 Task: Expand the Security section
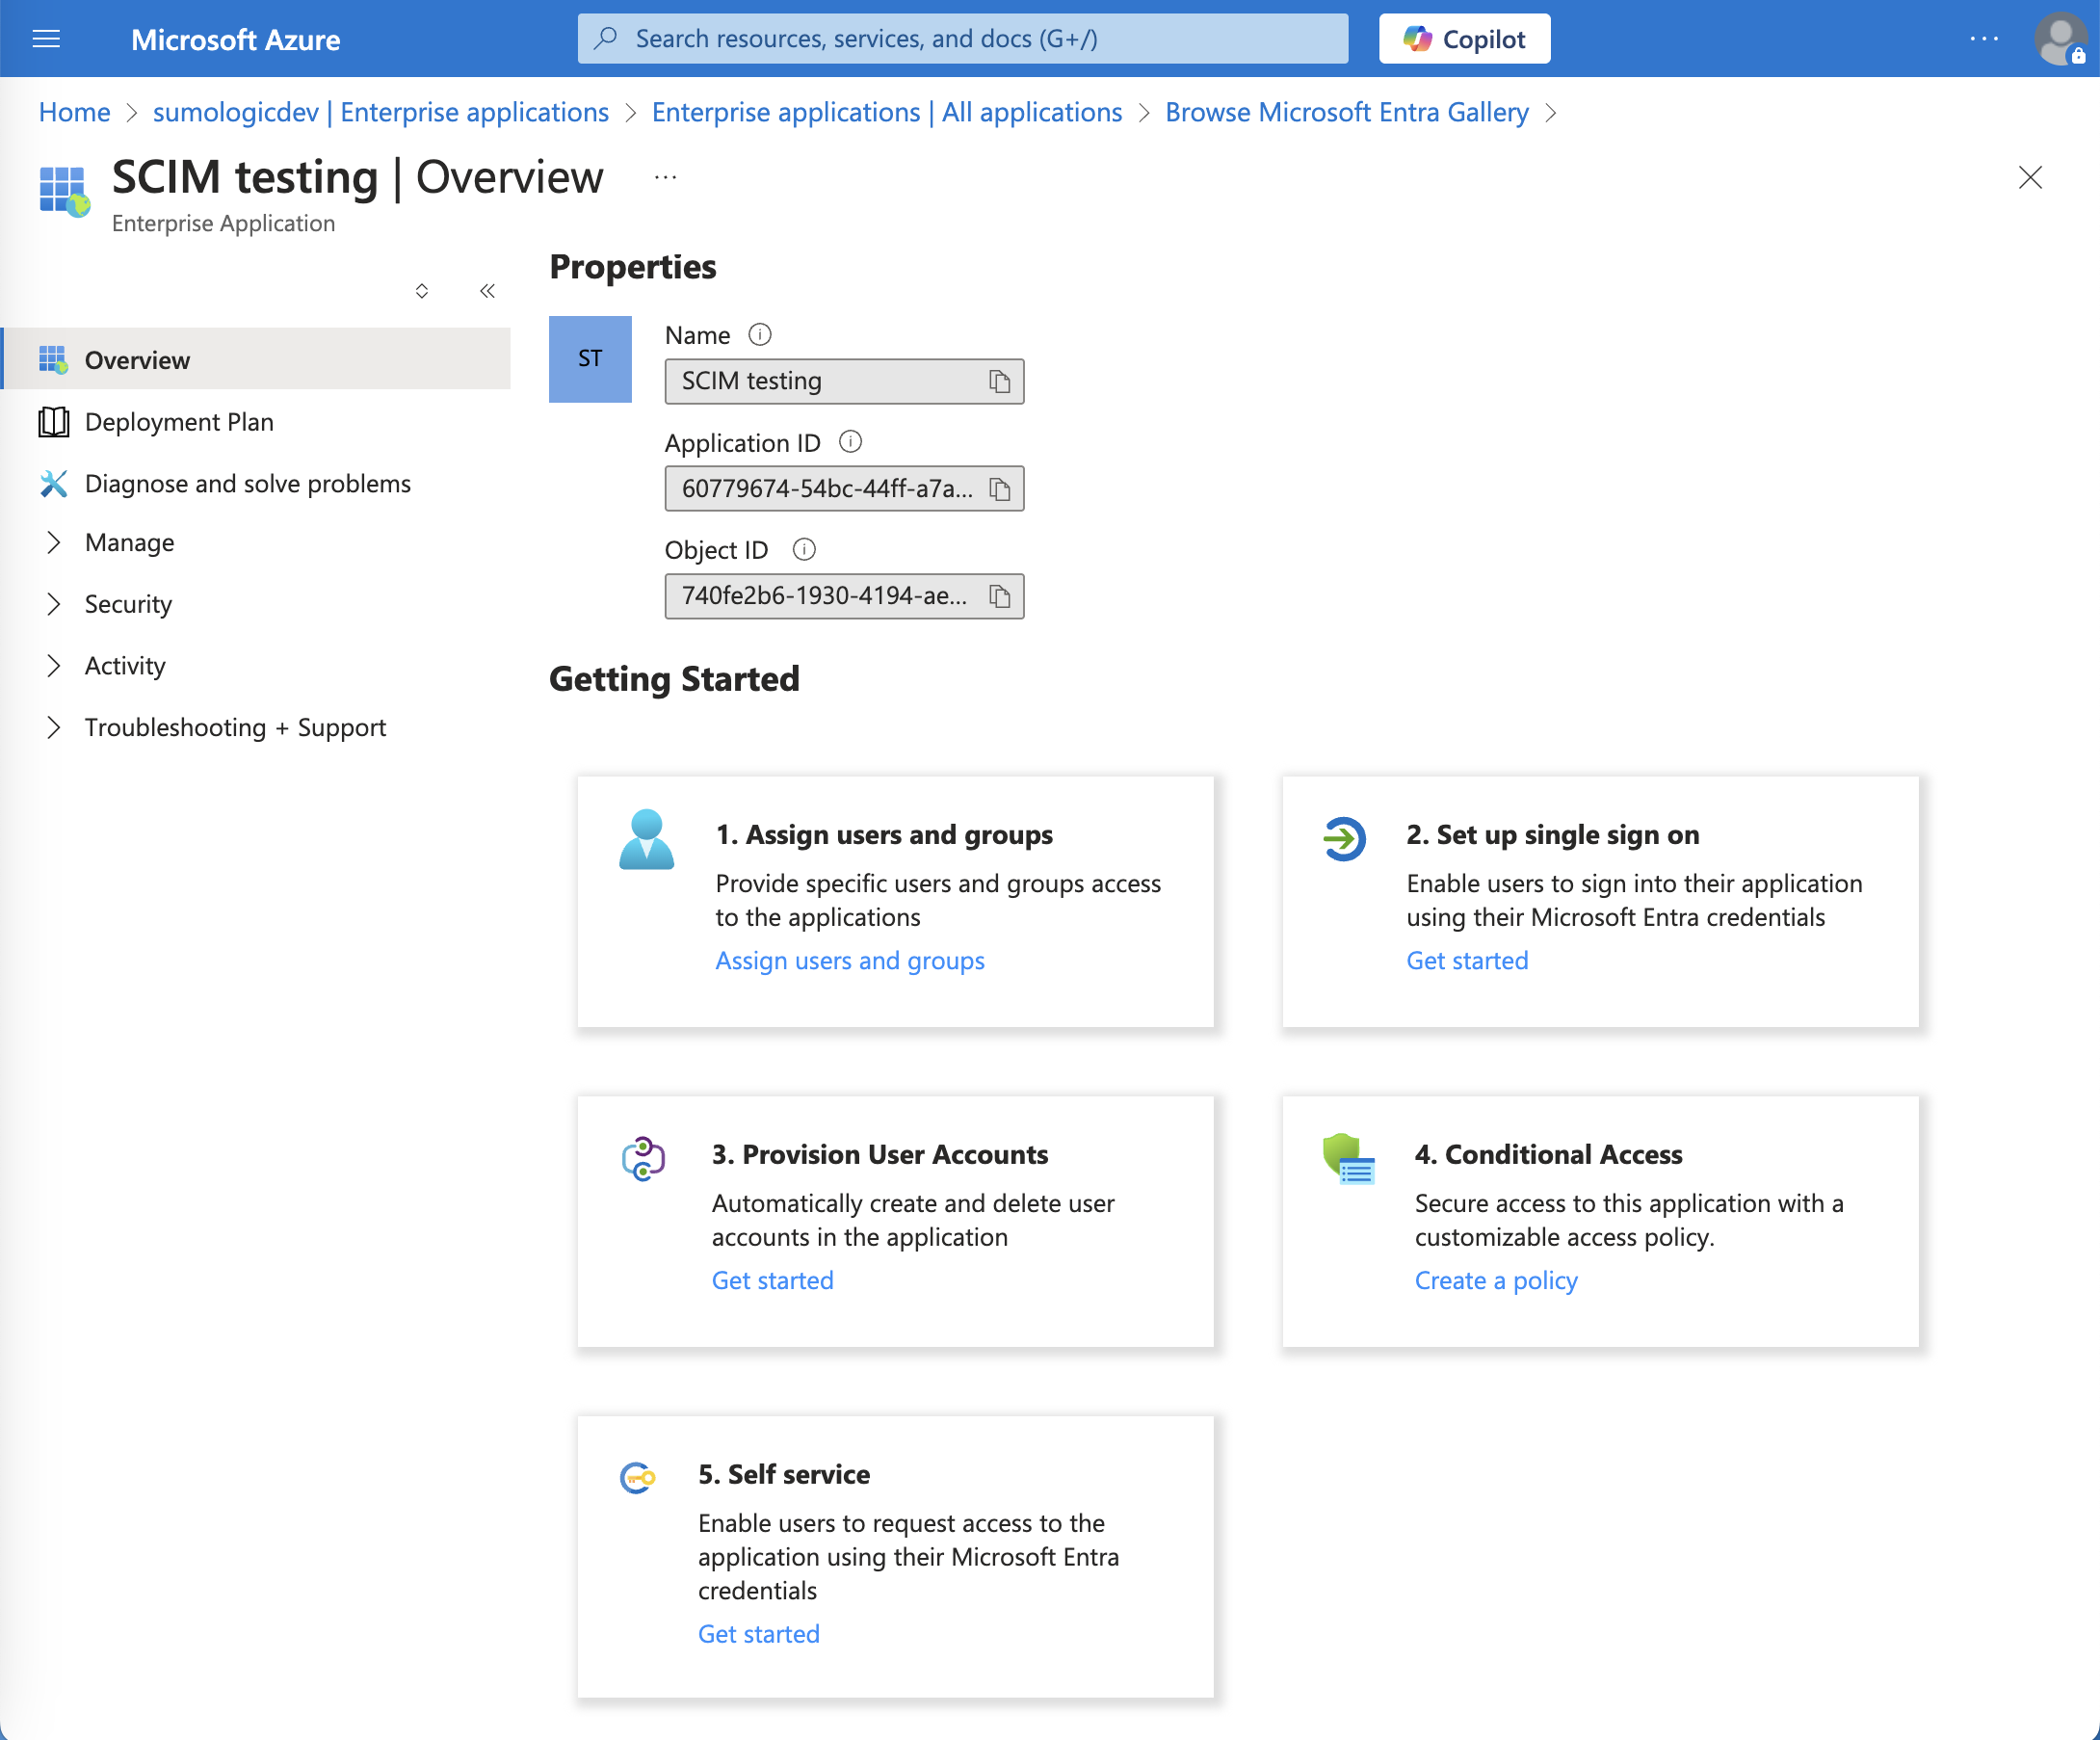point(128,604)
